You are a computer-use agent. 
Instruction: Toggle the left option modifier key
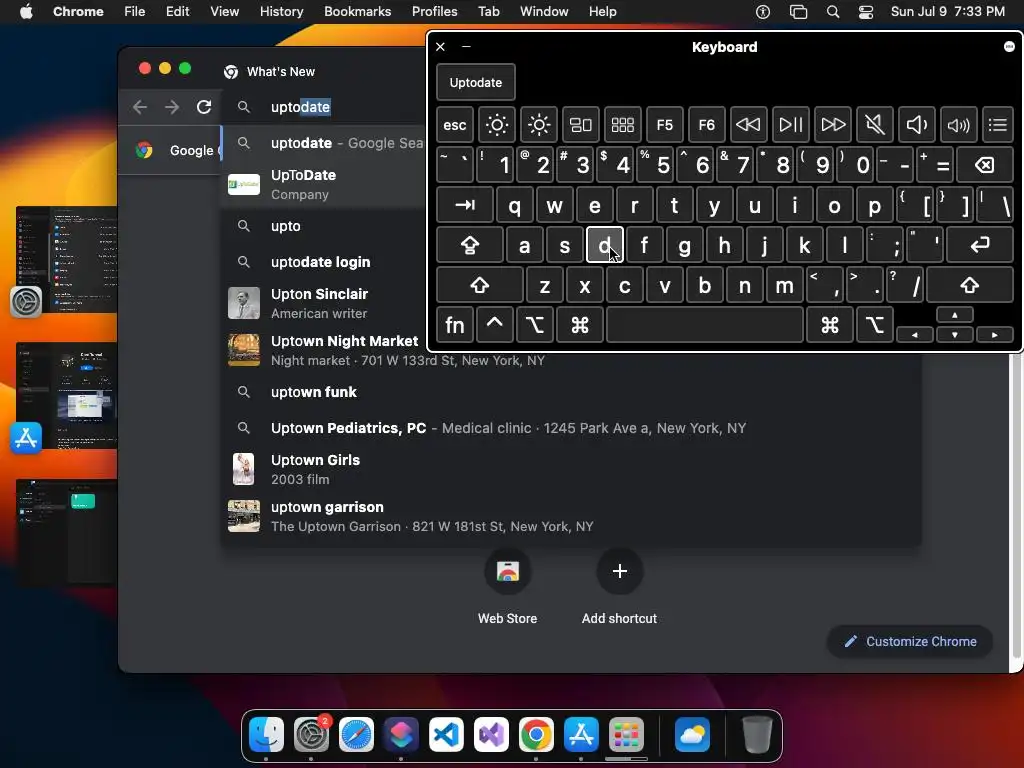coord(534,325)
